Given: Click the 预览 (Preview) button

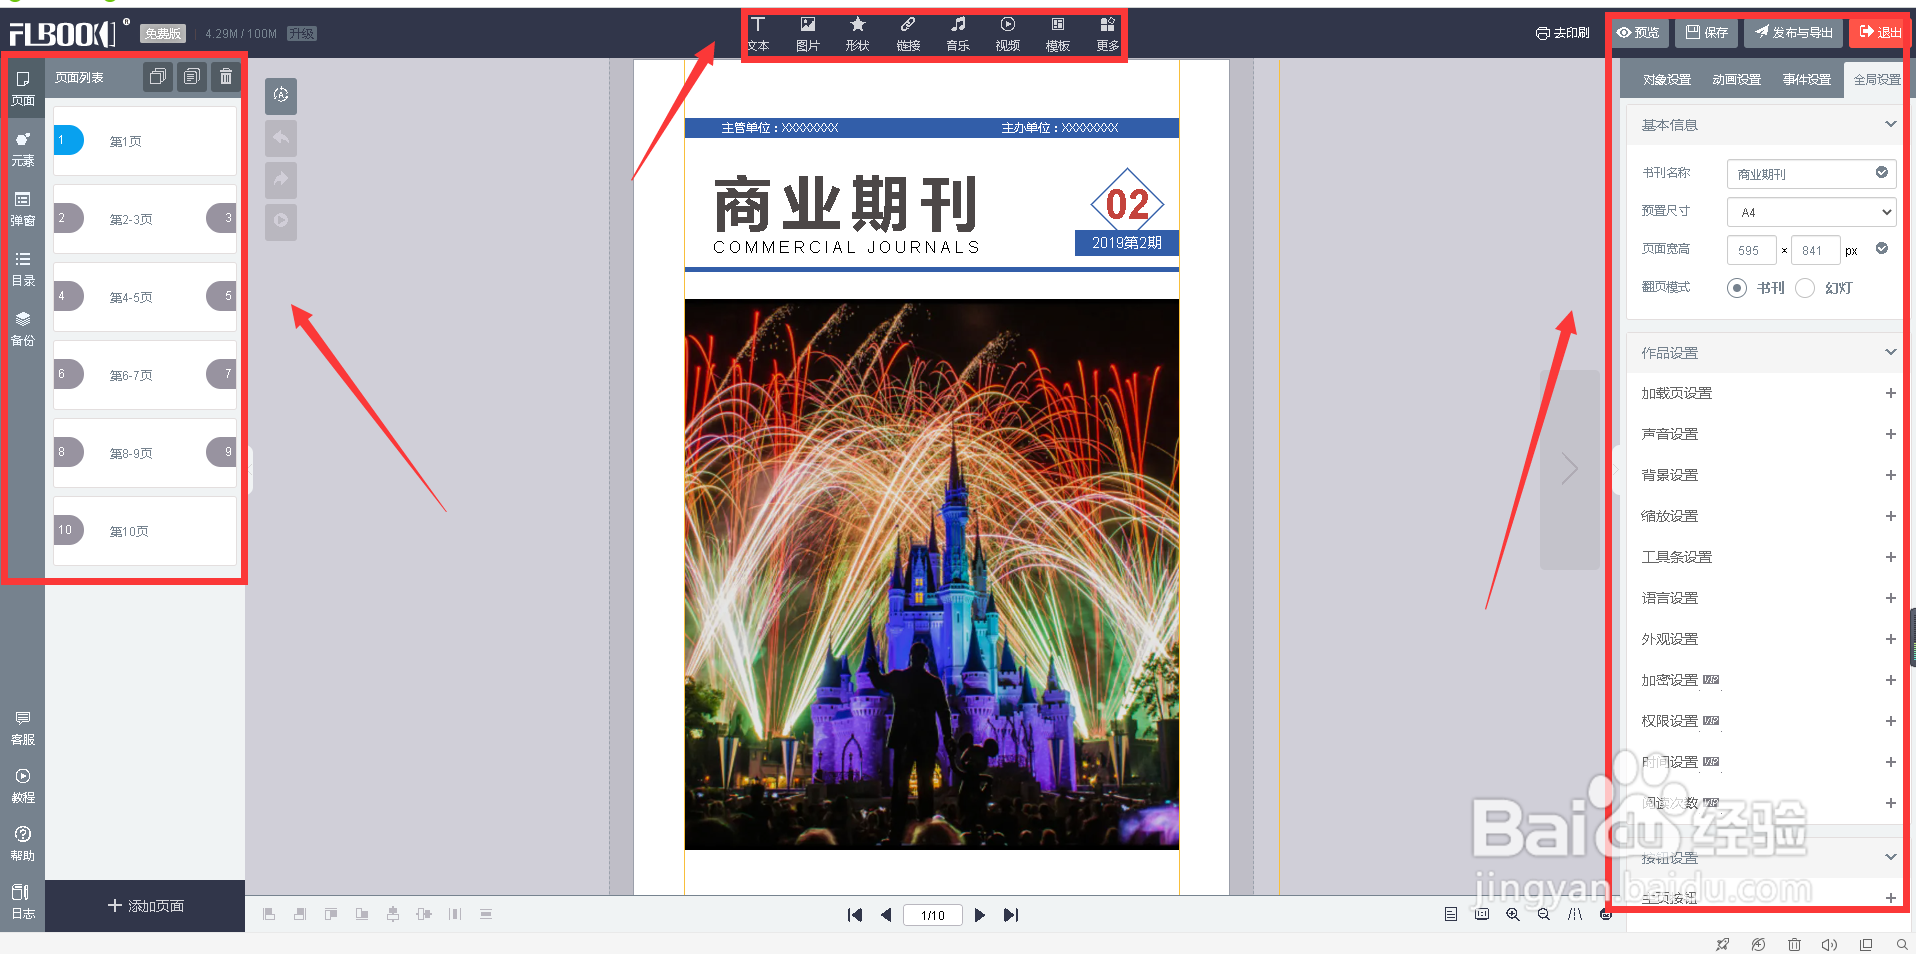Looking at the screenshot, I should pos(1637,32).
